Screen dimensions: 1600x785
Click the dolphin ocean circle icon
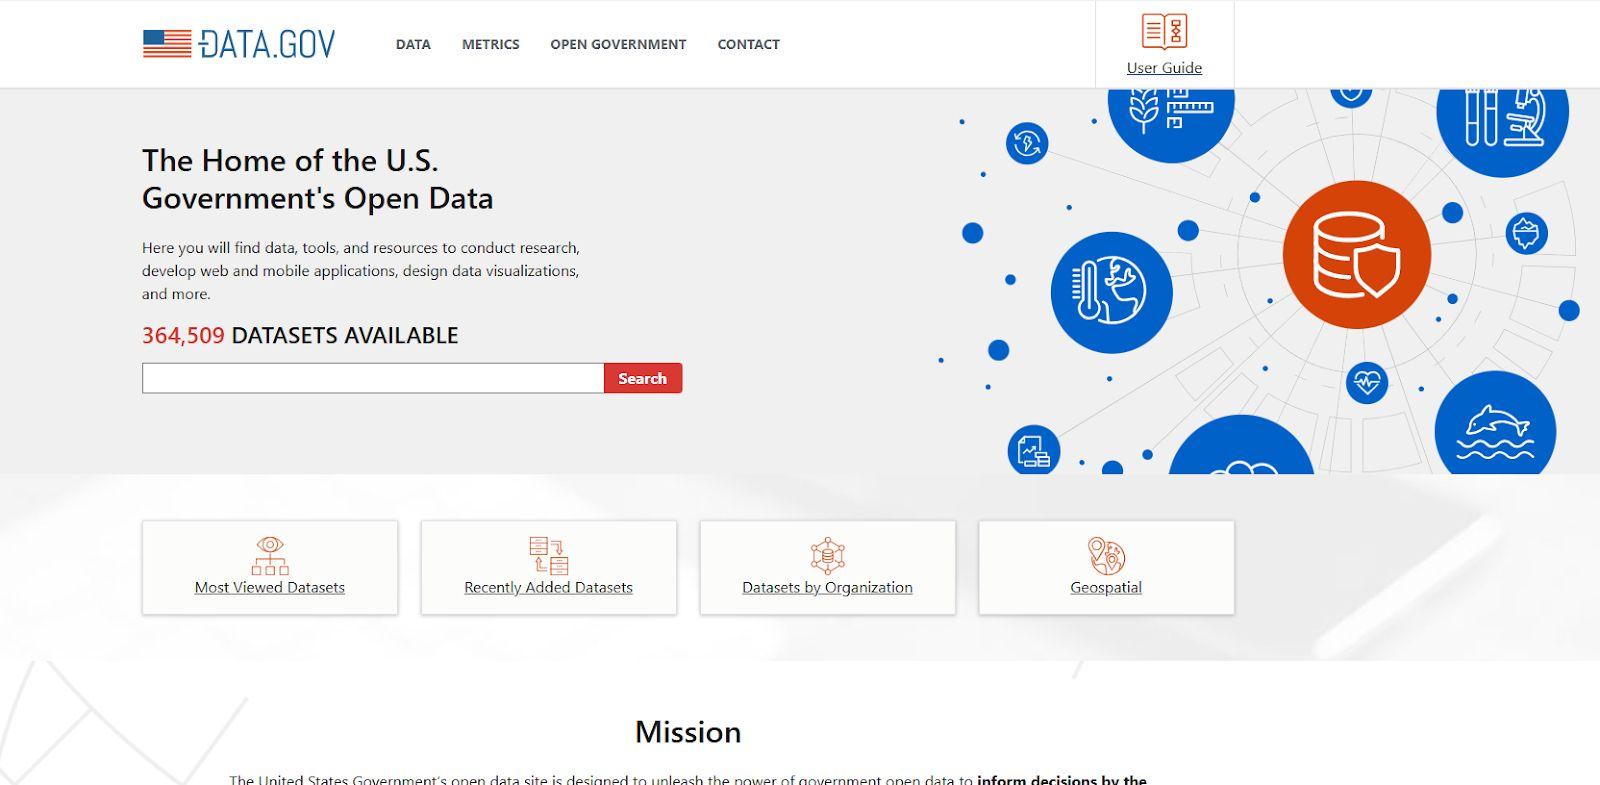coord(1495,428)
